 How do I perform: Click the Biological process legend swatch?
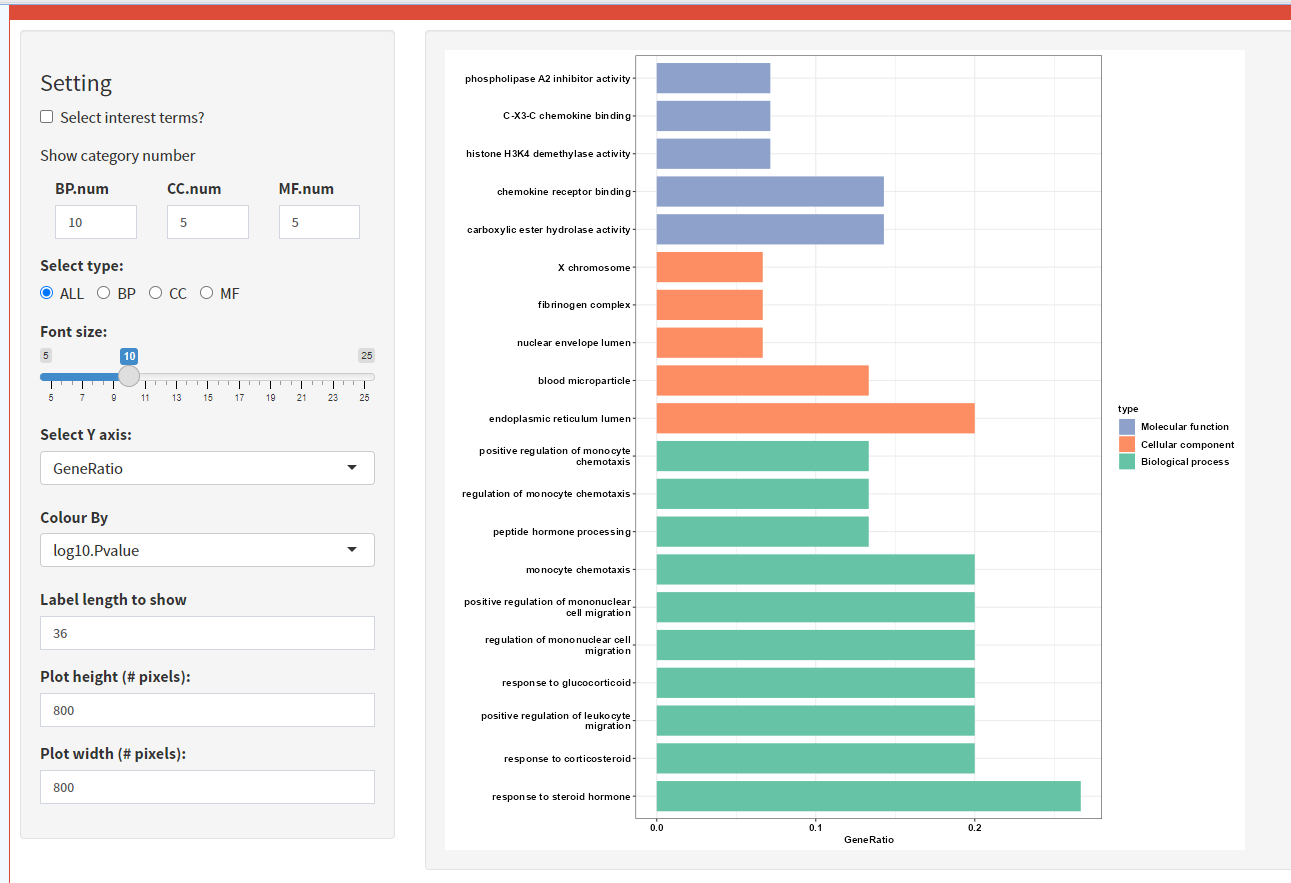pyautogui.click(x=1127, y=462)
